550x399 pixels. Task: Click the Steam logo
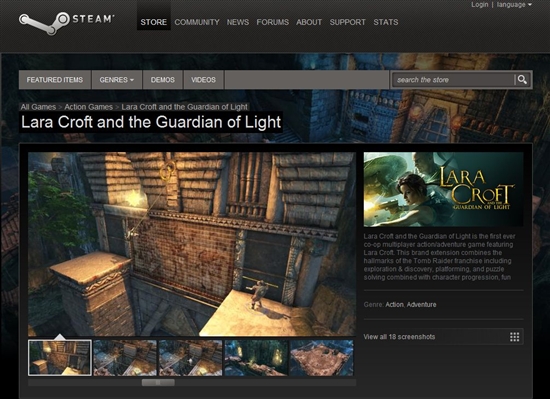click(66, 22)
